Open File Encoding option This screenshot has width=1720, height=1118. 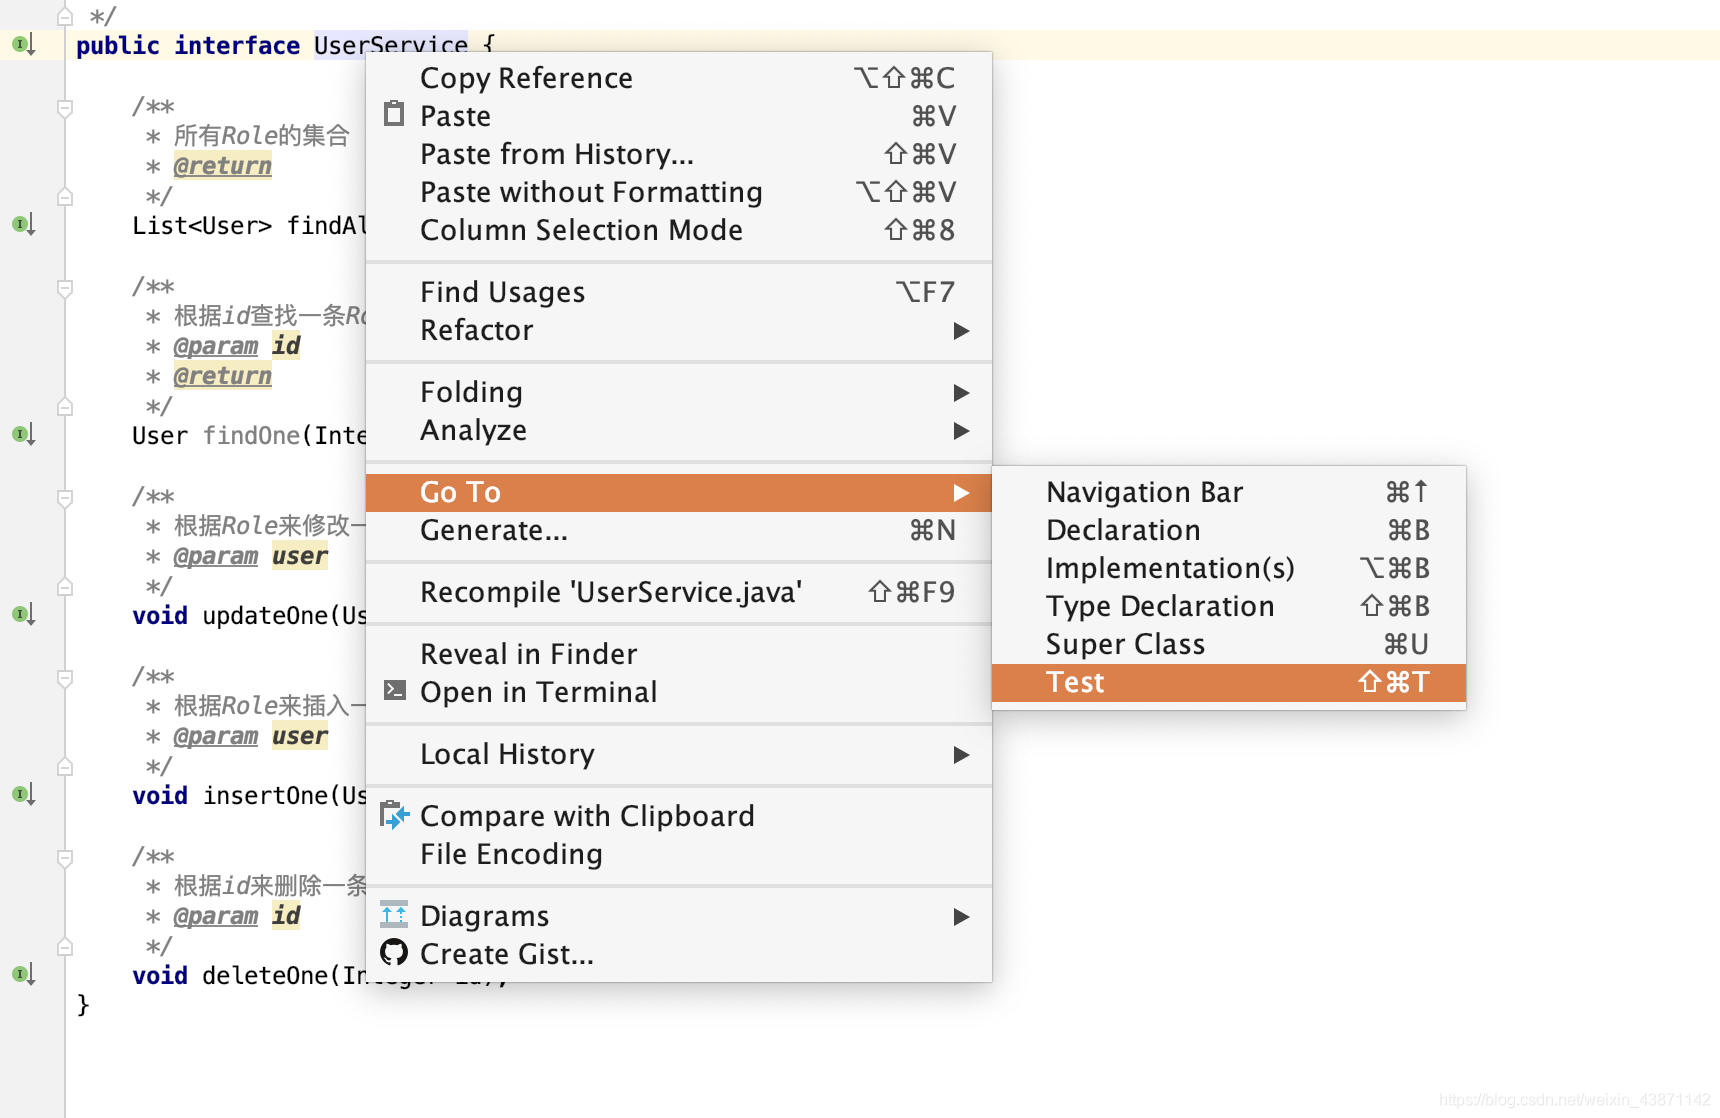tap(679, 854)
